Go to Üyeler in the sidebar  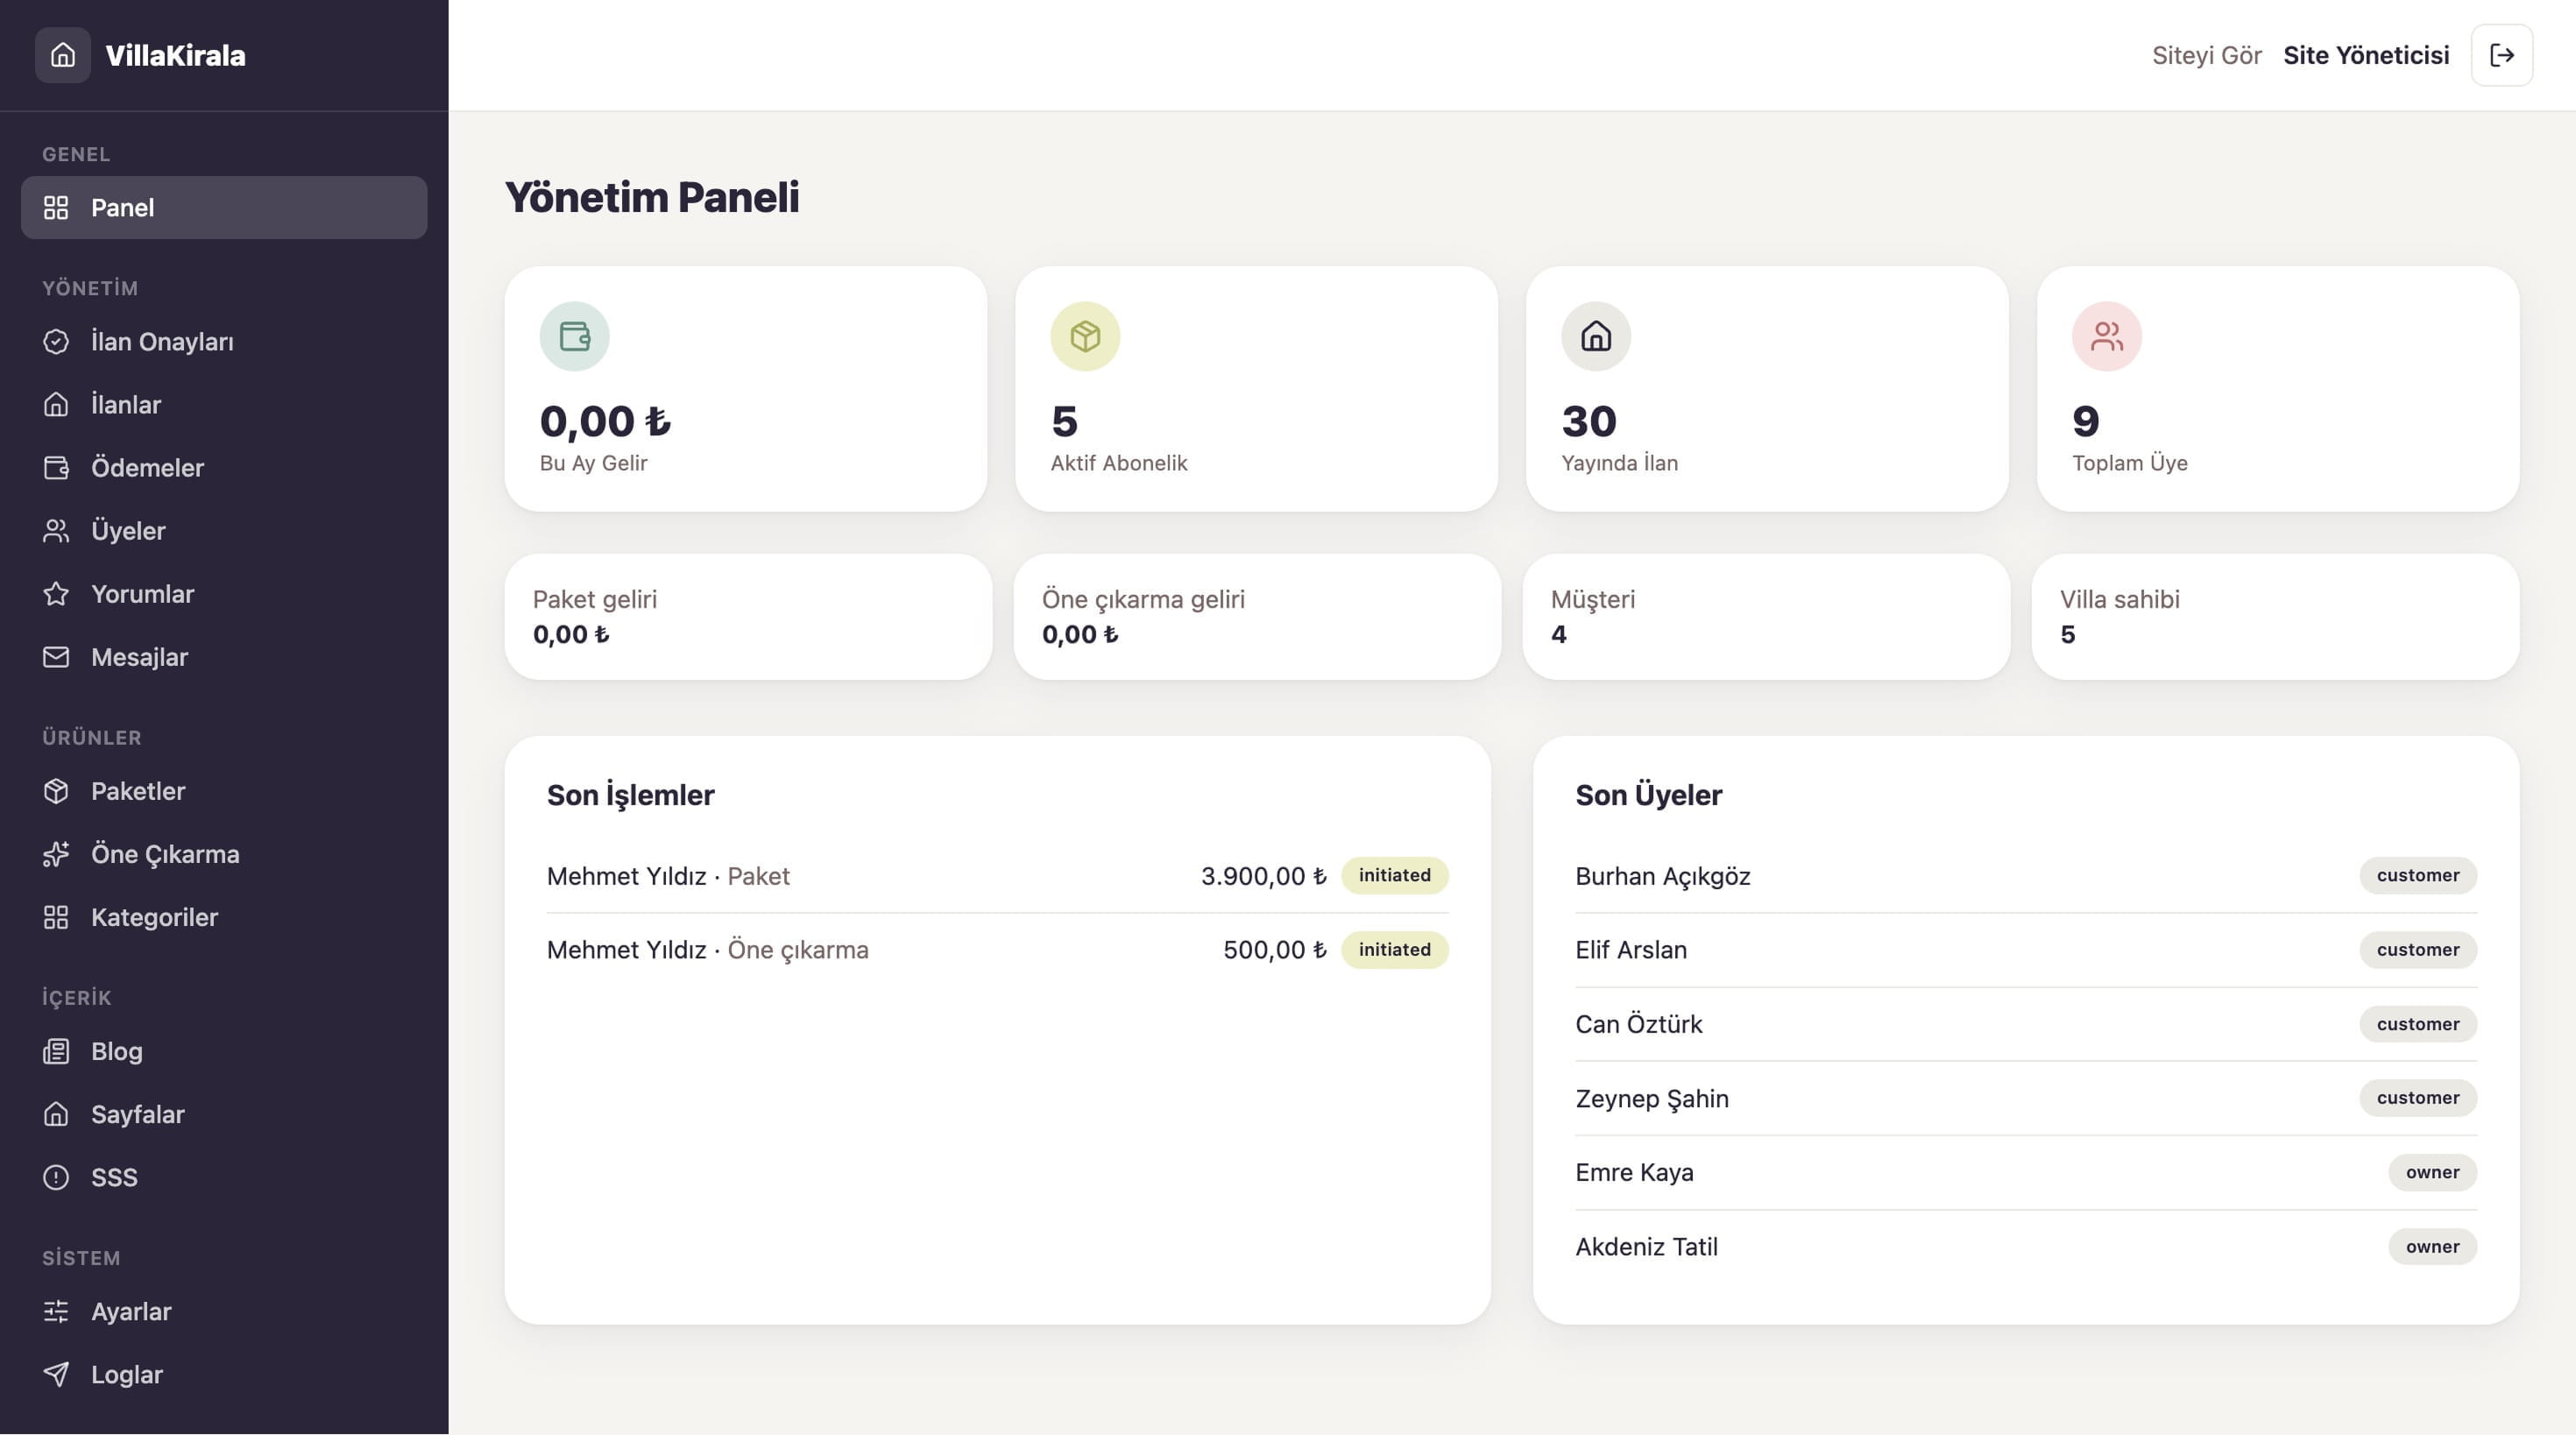[224, 531]
